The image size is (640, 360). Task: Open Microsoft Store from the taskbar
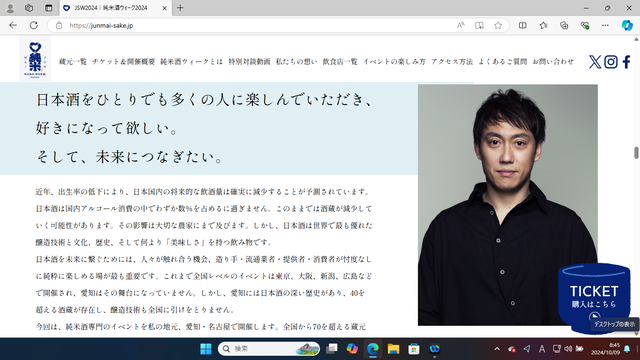414,349
